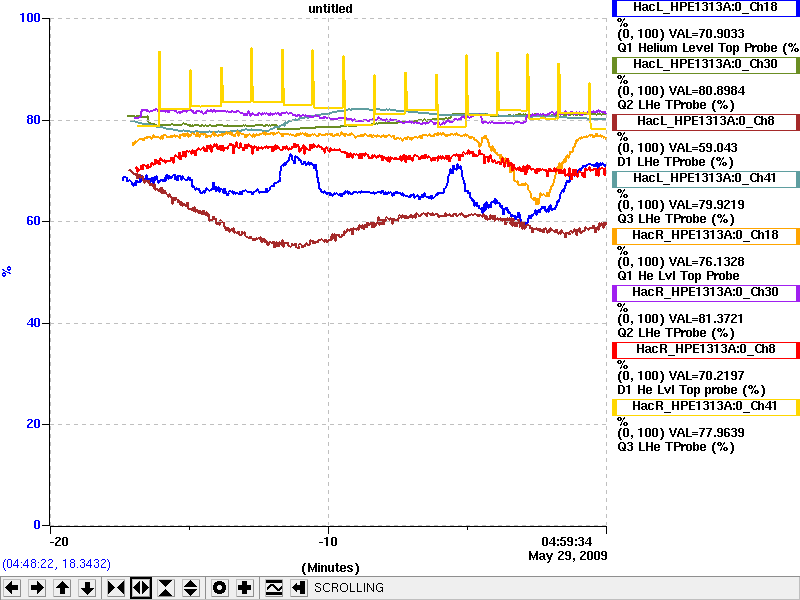This screenshot has height=600, width=800.
Task: Click the 'untitled' graph title
Action: click(x=331, y=9)
